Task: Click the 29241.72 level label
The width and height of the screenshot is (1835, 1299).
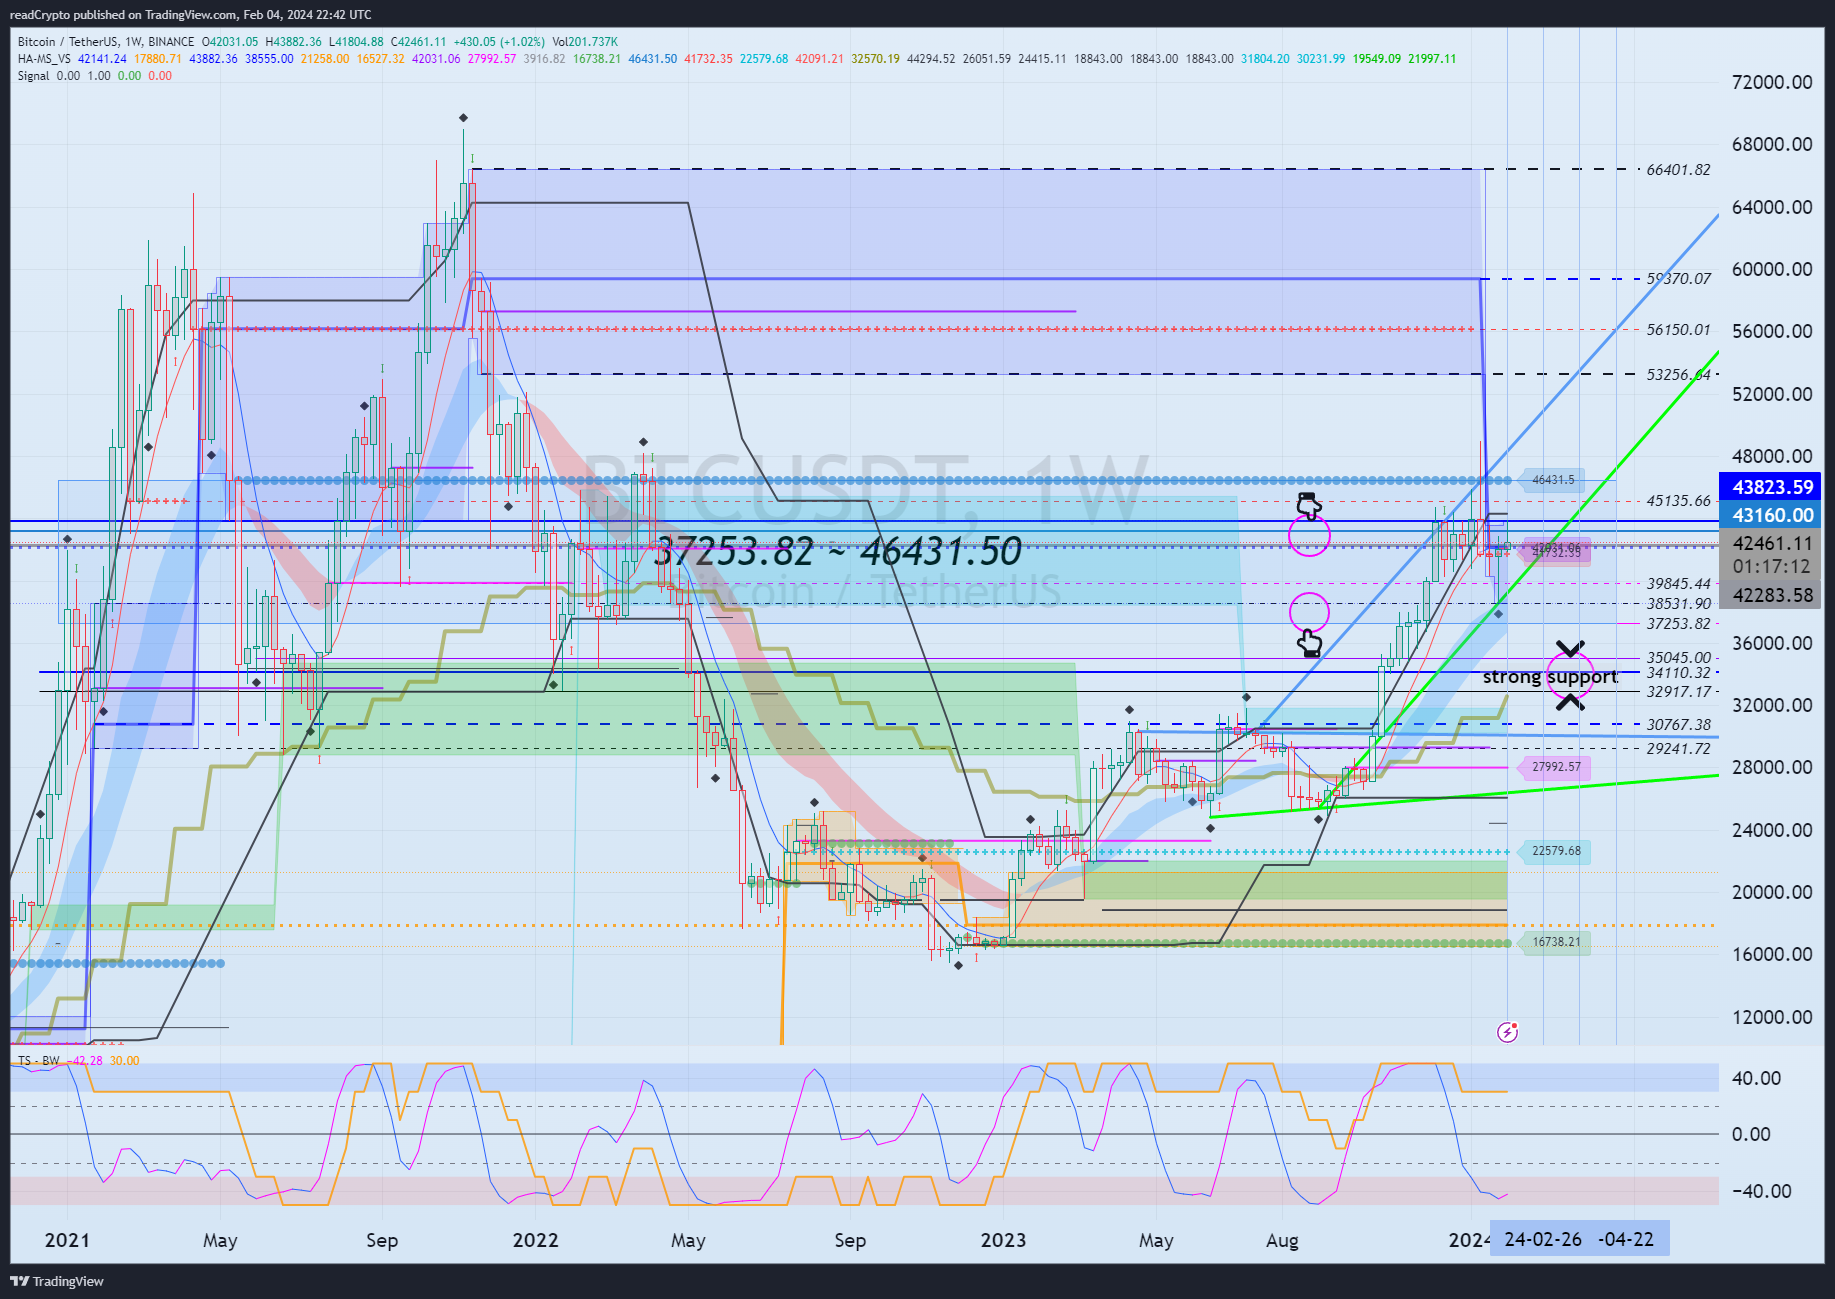Action: click(x=1678, y=748)
